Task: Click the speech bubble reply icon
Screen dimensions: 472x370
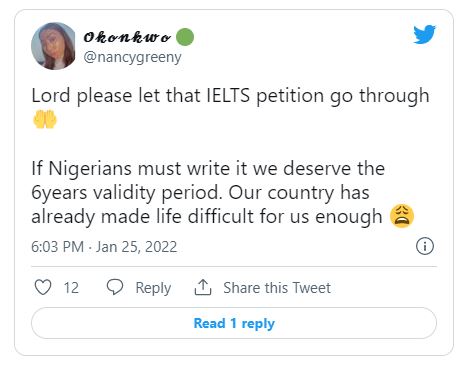Action: click(x=115, y=287)
